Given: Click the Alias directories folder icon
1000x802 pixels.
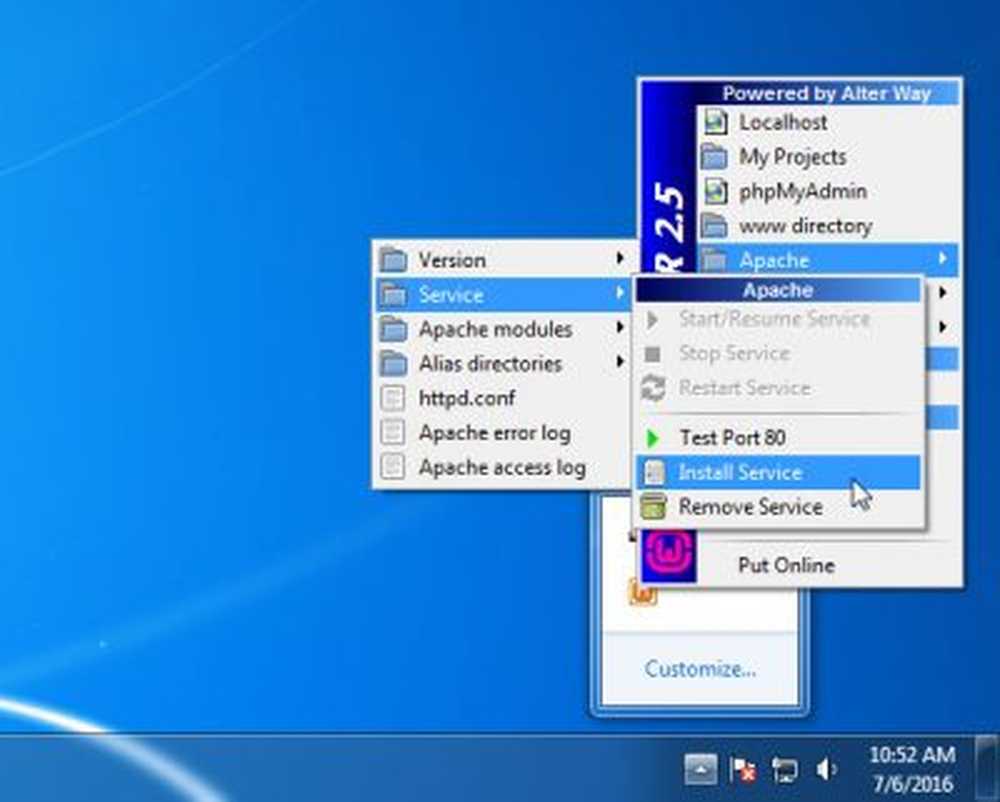Looking at the screenshot, I should pyautogui.click(x=393, y=363).
